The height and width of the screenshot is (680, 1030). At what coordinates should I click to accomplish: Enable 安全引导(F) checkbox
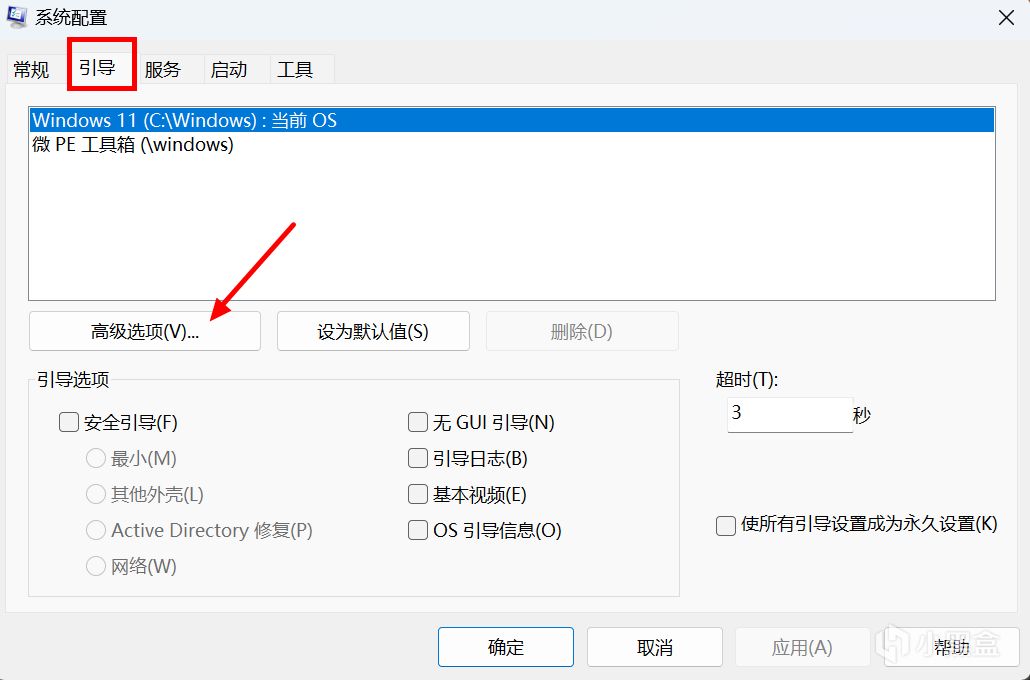click(x=69, y=422)
